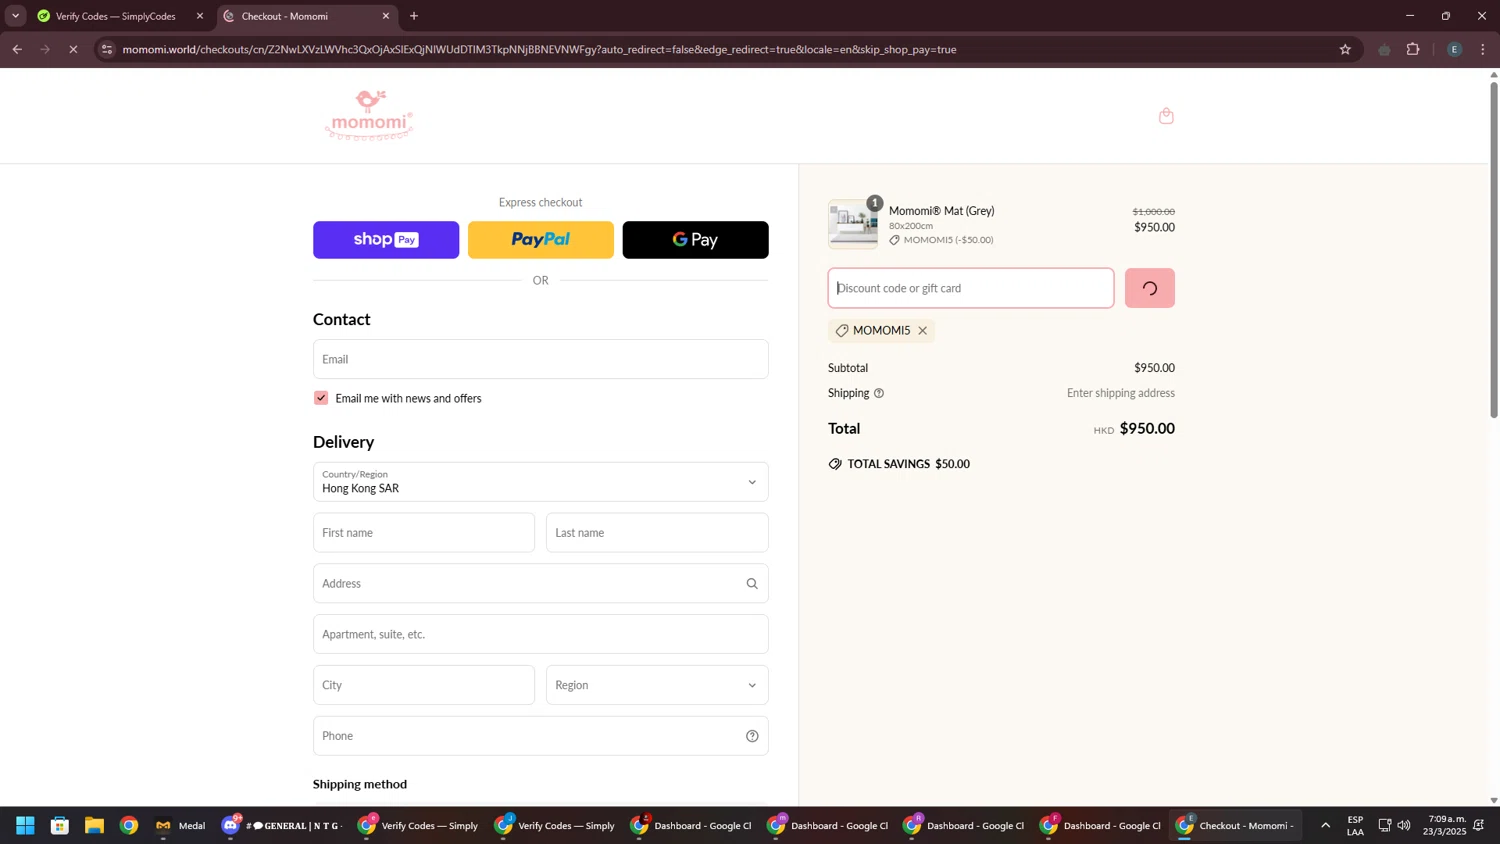This screenshot has width=1500, height=844.
Task: Open the network display tray icon
Action: click(1385, 826)
